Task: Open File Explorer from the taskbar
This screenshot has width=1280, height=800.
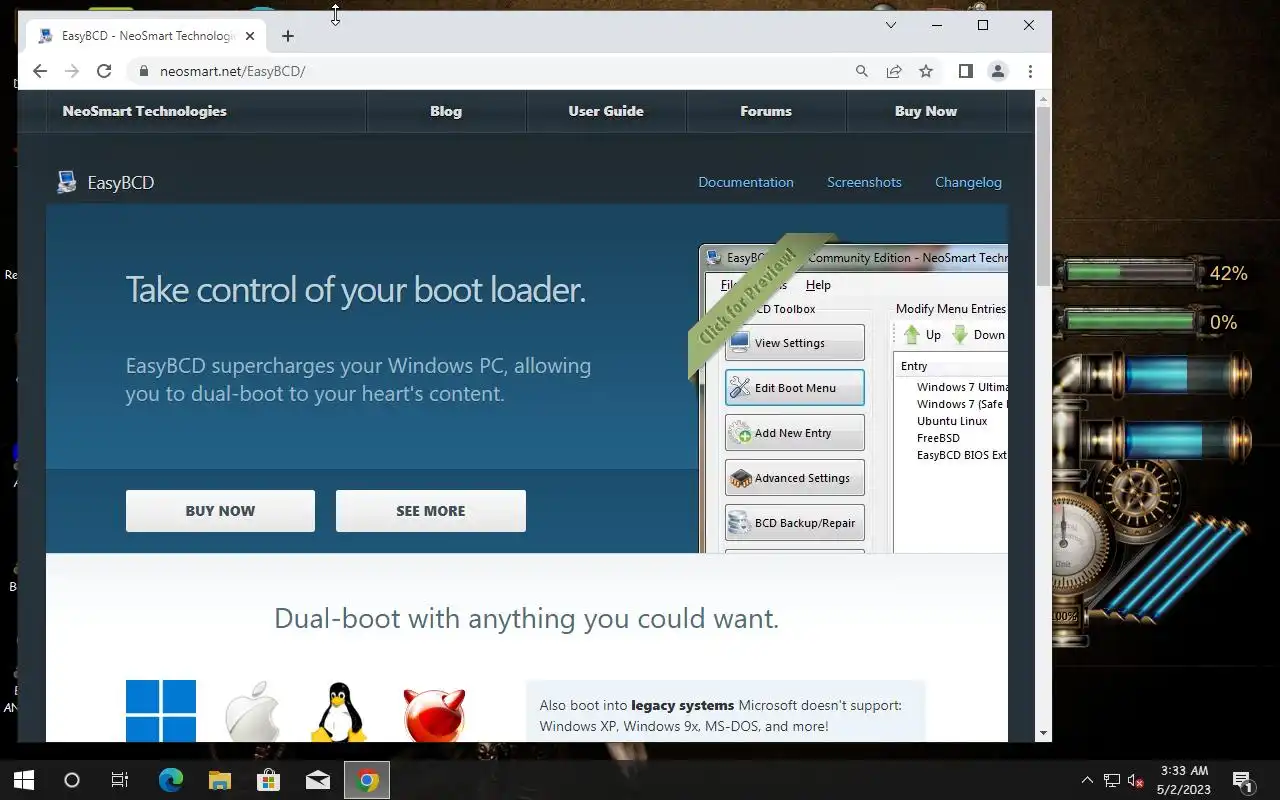Action: point(220,780)
